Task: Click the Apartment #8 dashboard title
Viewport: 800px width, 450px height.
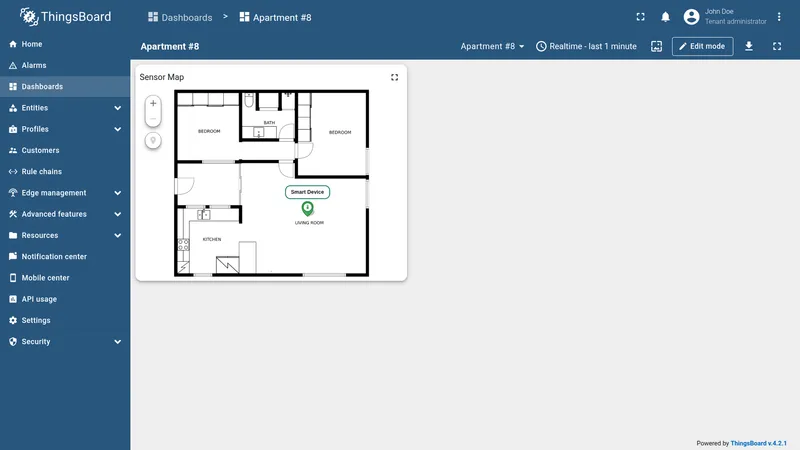Action: pos(170,46)
